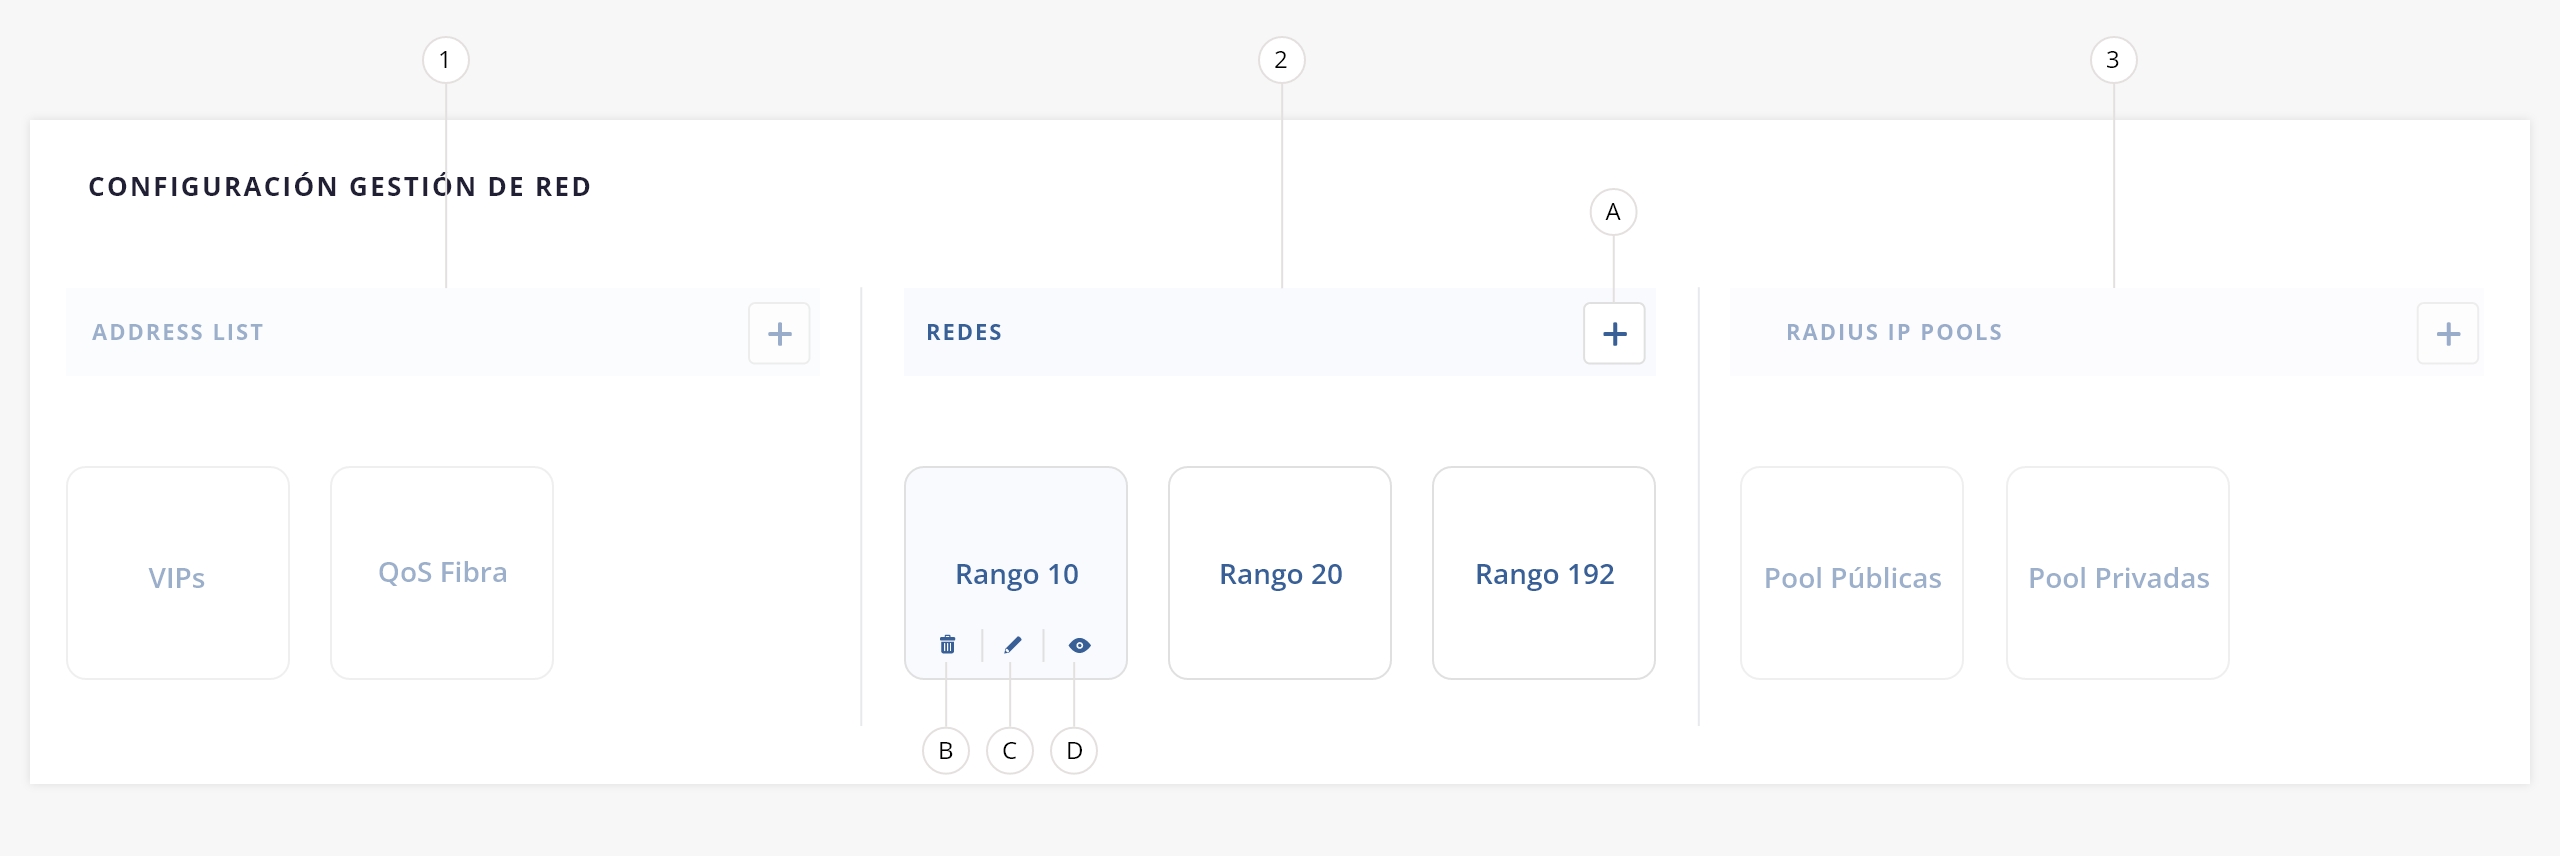The width and height of the screenshot is (2560, 856).
Task: Select the VIPs address list card
Action: (x=178, y=573)
